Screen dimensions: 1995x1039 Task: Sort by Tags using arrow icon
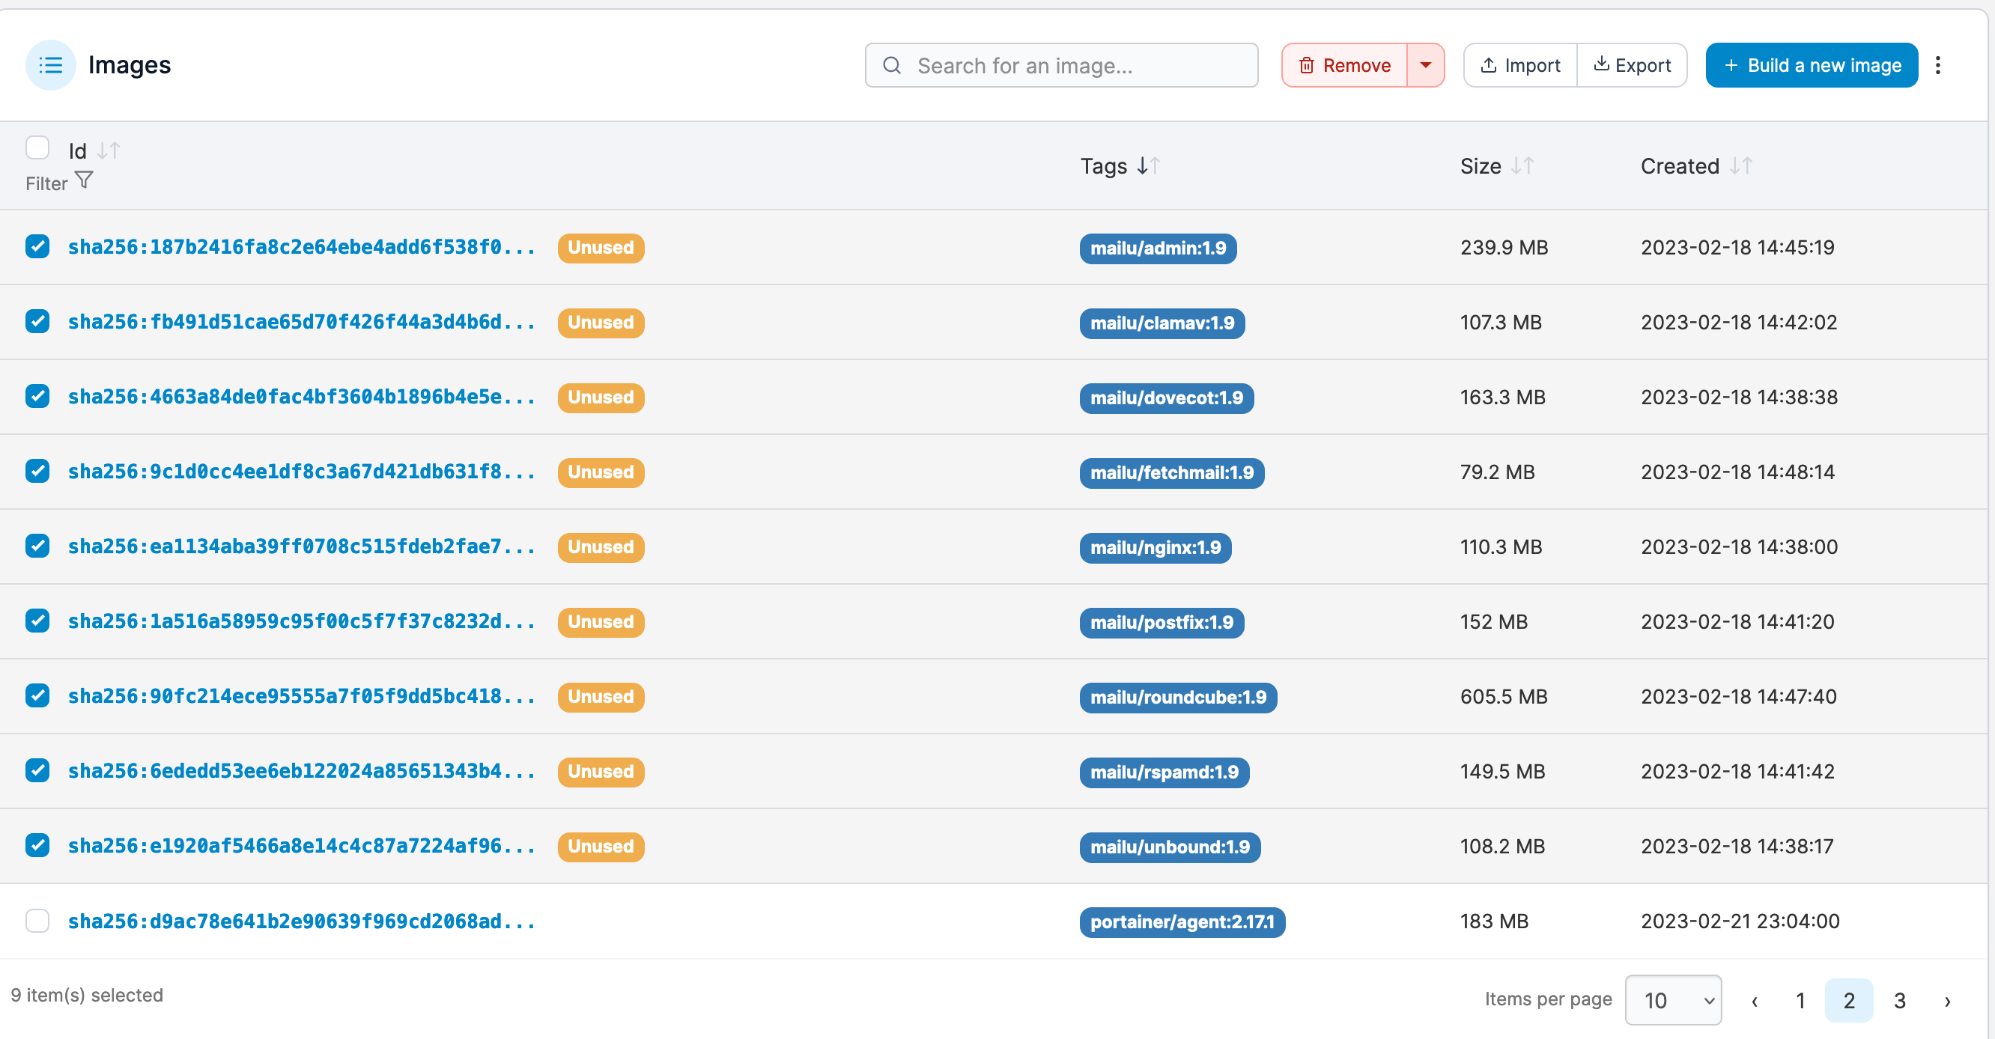click(x=1148, y=166)
